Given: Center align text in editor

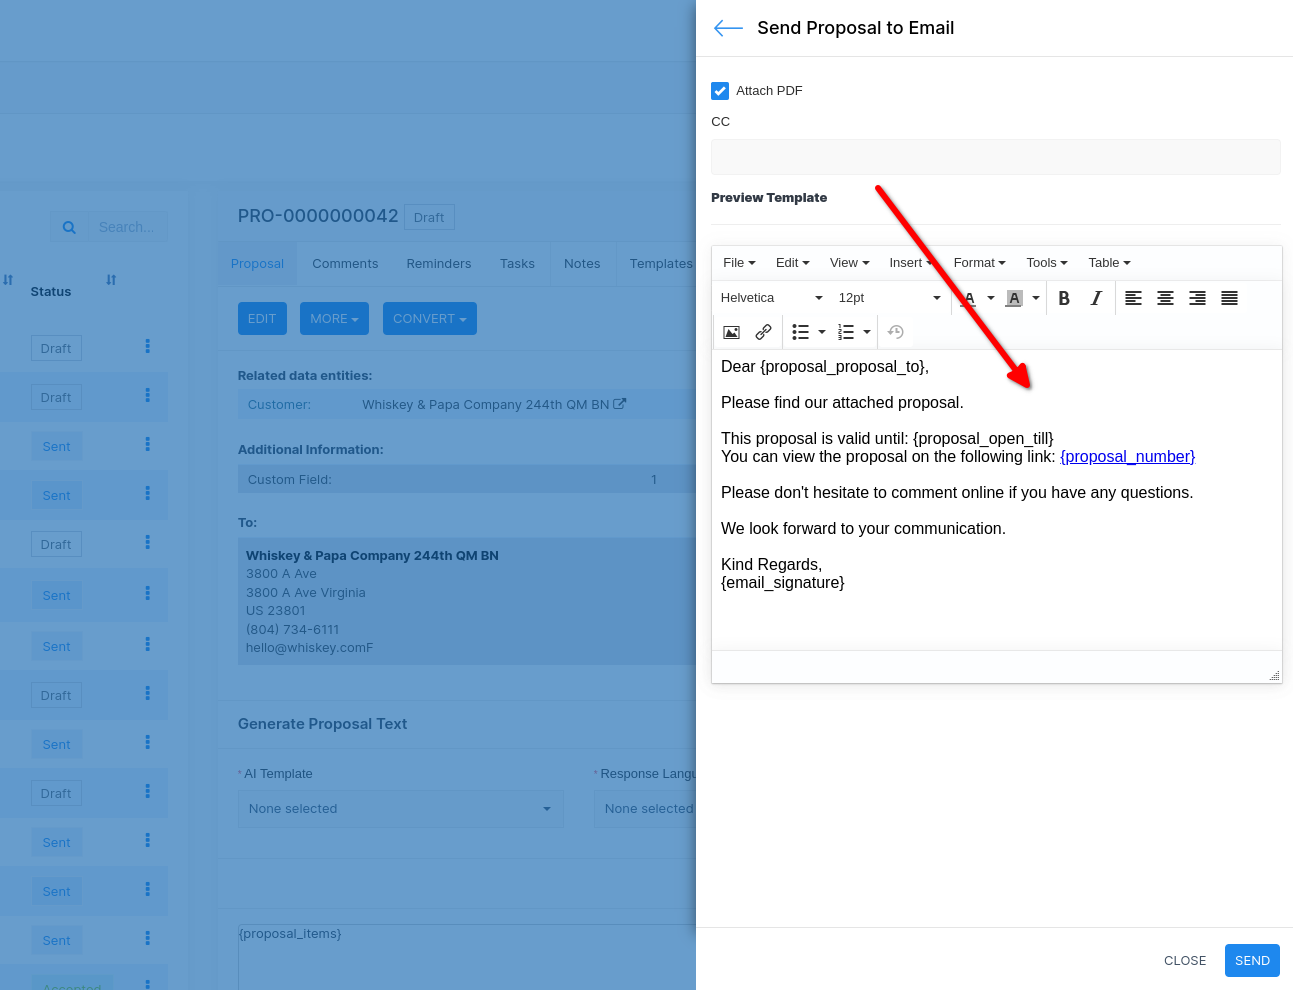Looking at the screenshot, I should pos(1165,298).
